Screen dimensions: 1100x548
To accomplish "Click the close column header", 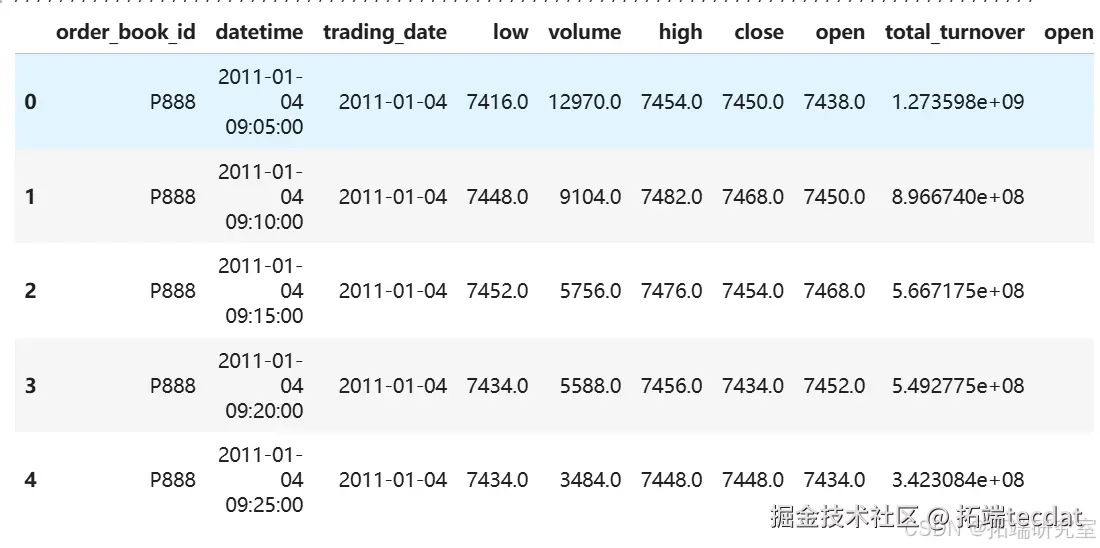I will 759,32.
